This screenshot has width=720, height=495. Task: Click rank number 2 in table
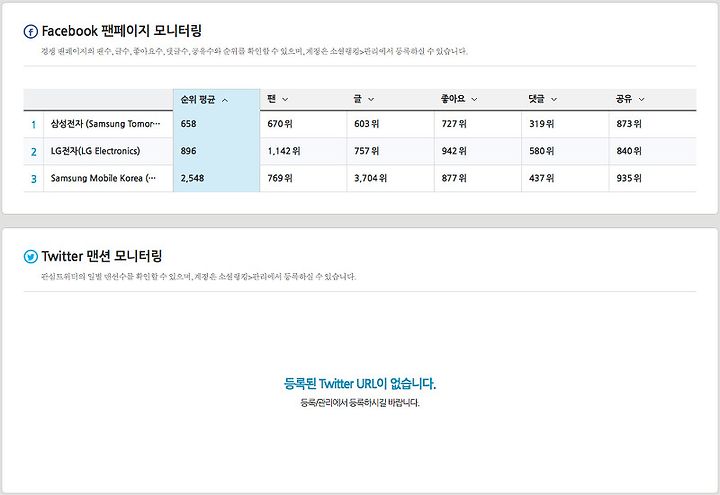pyautogui.click(x=34, y=152)
